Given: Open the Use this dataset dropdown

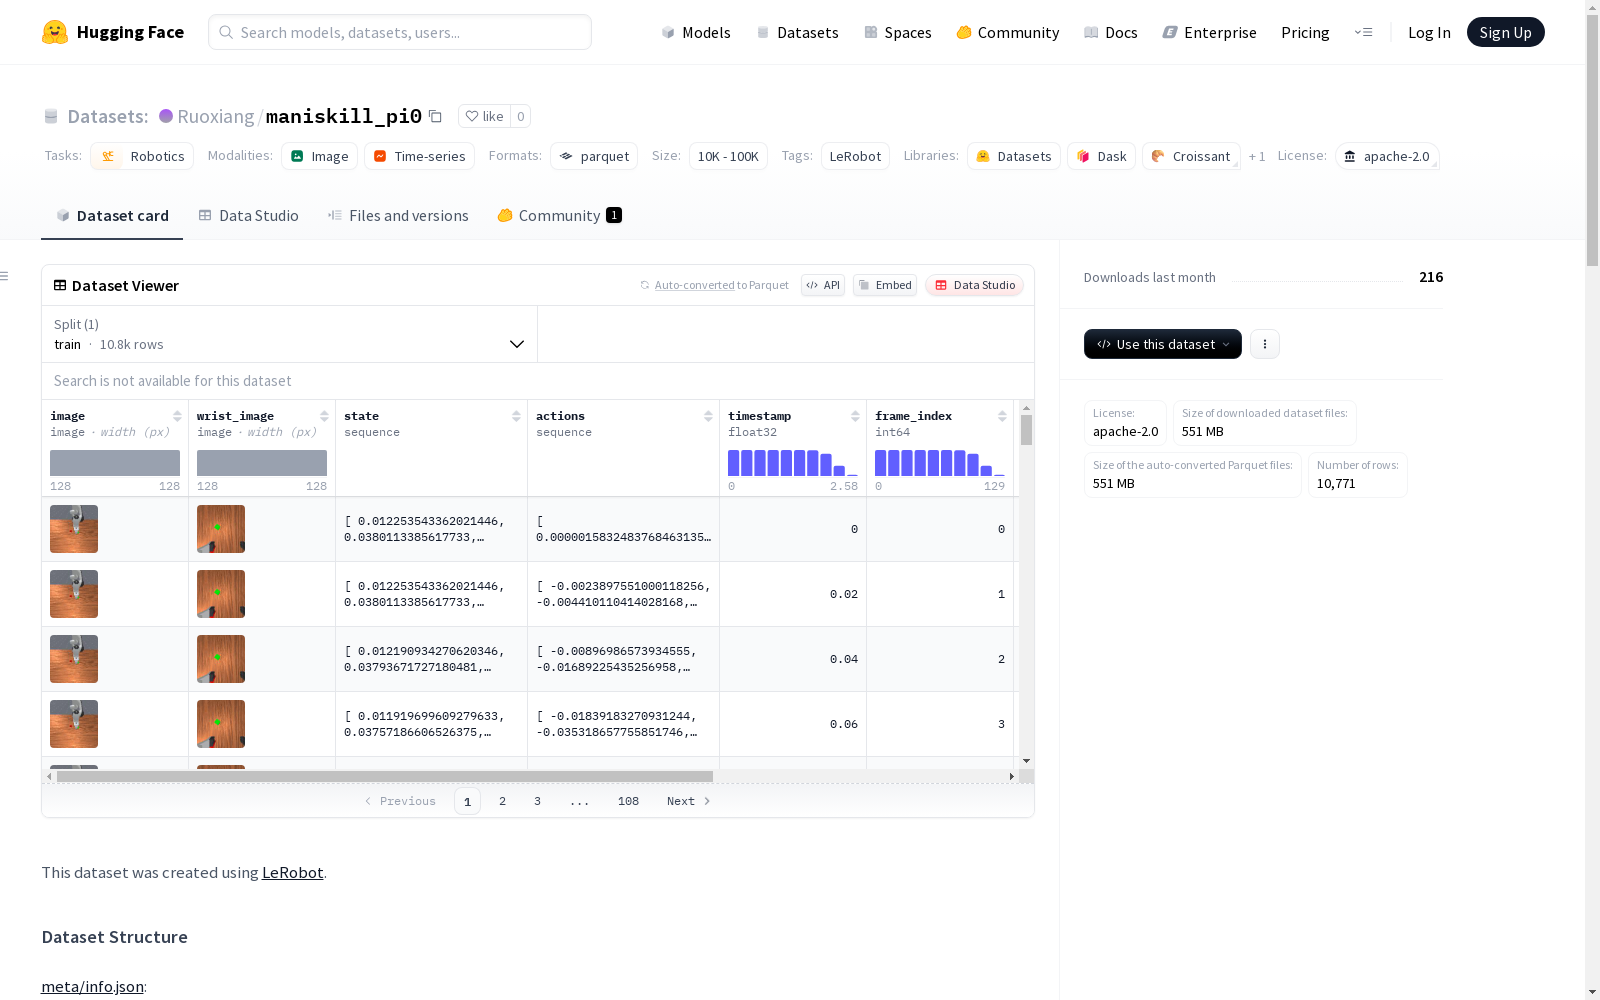Looking at the screenshot, I should pos(1163,344).
